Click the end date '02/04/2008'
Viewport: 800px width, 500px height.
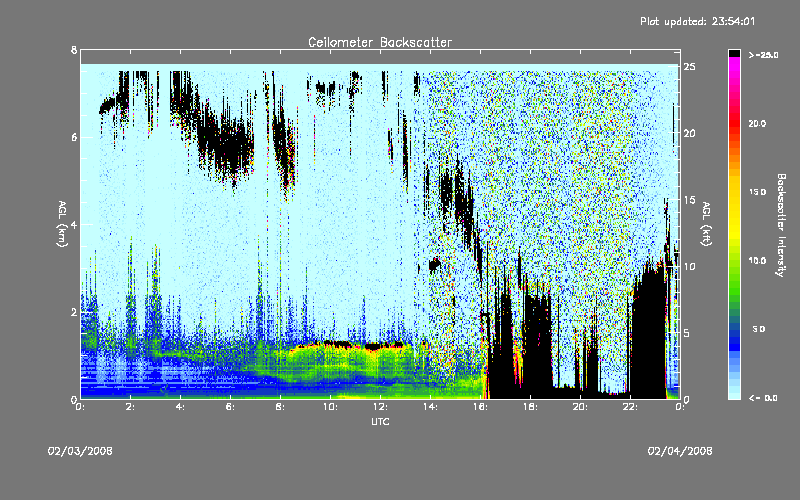pyautogui.click(x=680, y=451)
